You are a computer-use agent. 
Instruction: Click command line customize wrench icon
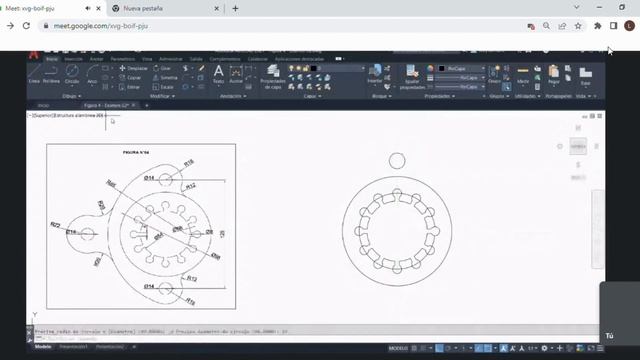tap(29, 340)
